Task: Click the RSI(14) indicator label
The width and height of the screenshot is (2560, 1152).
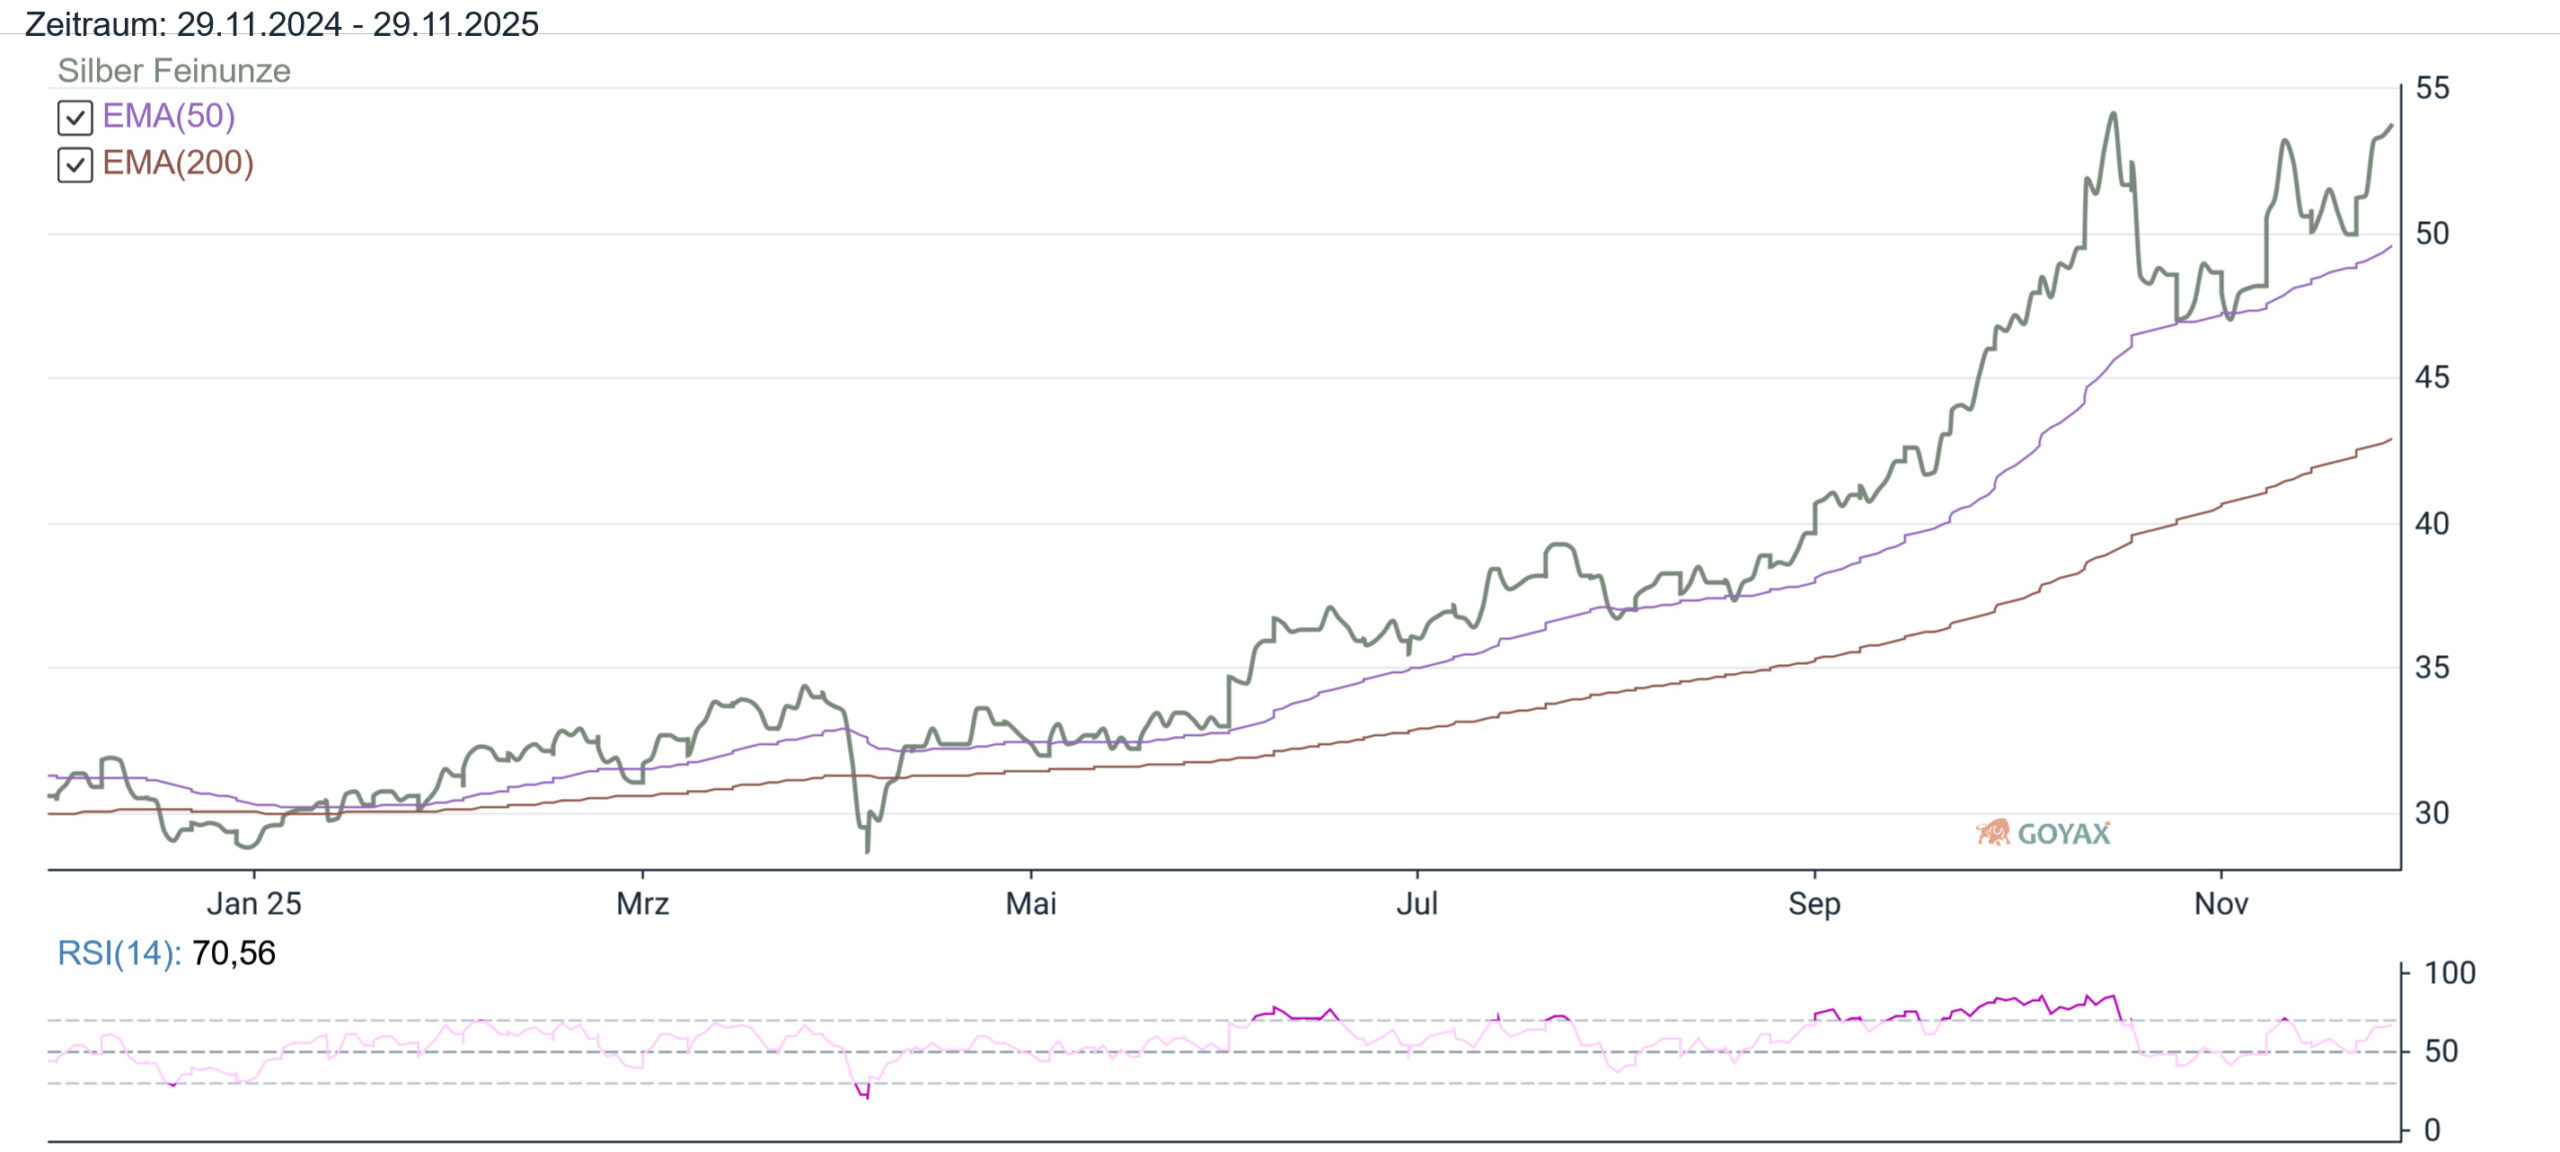Action: [x=118, y=953]
